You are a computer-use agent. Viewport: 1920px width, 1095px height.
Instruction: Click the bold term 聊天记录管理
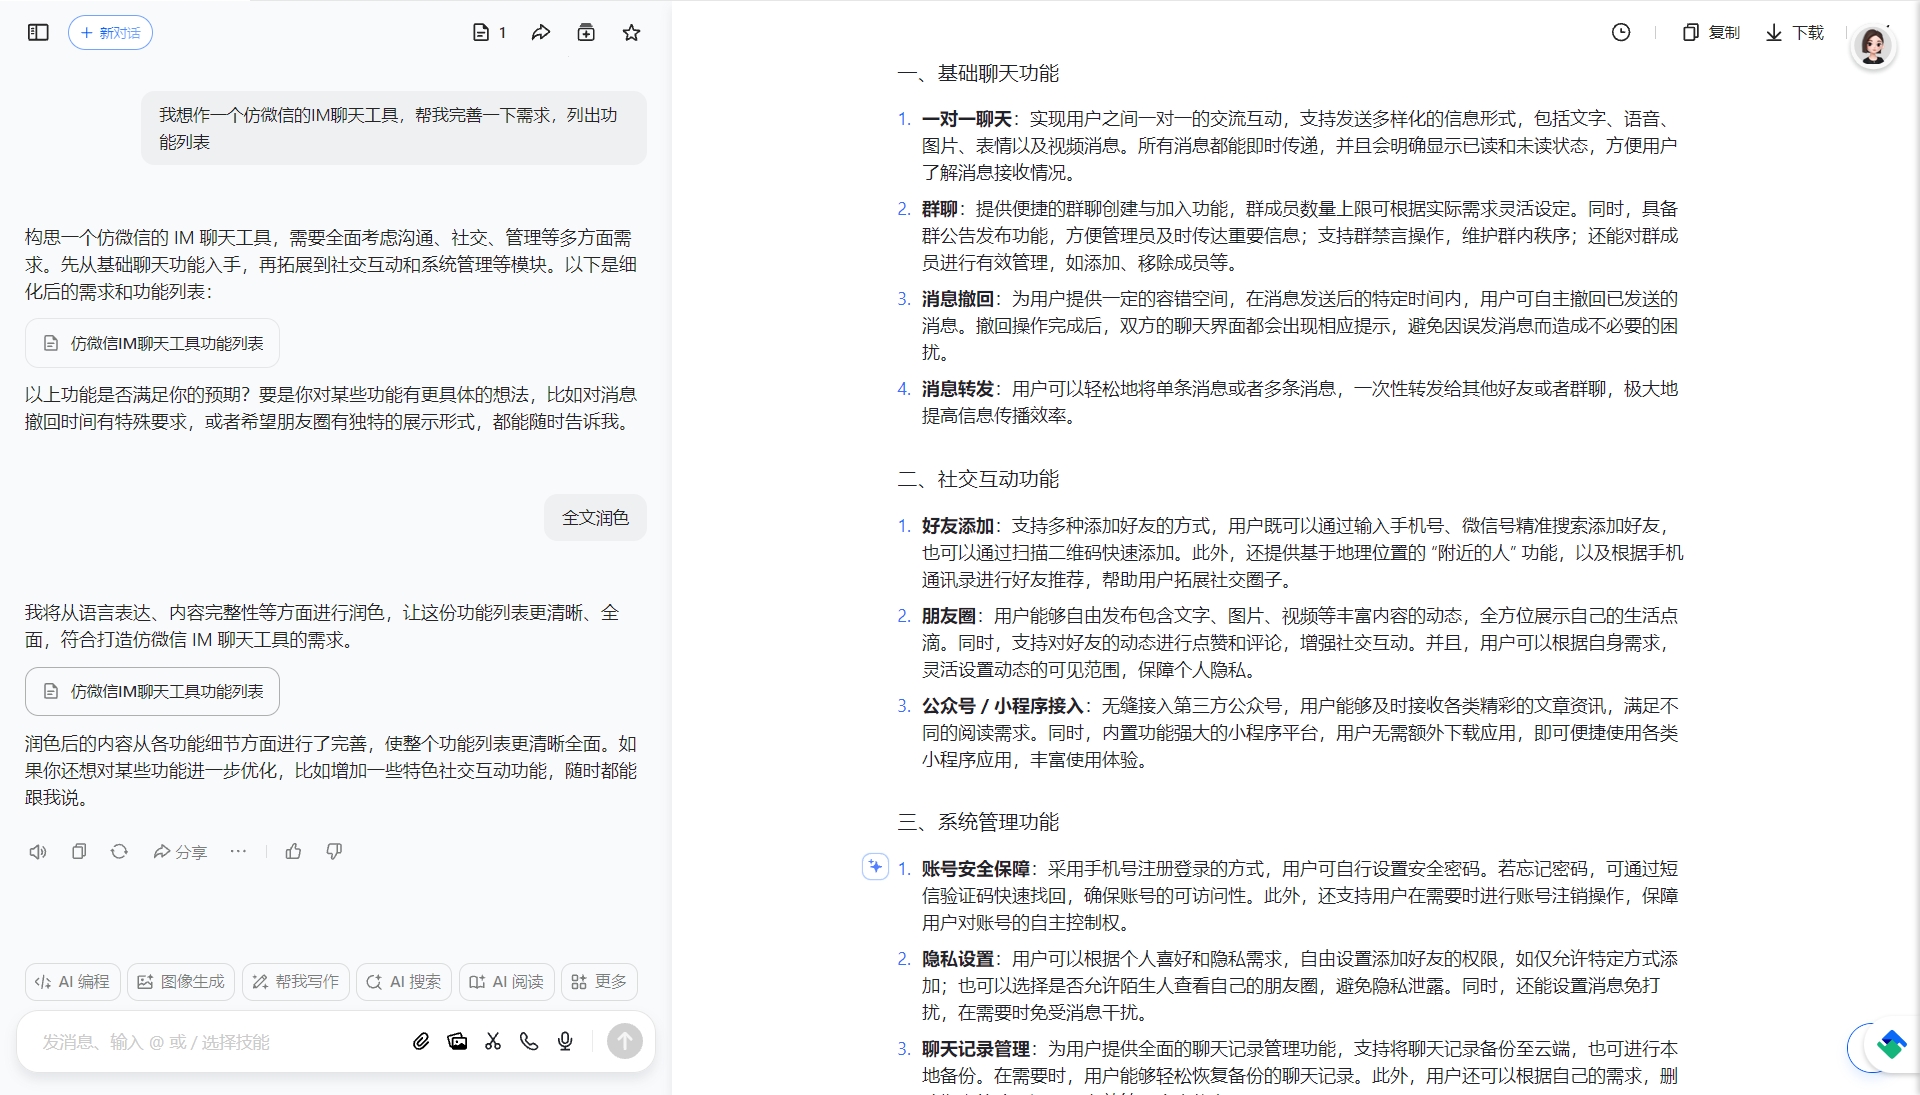(976, 1049)
